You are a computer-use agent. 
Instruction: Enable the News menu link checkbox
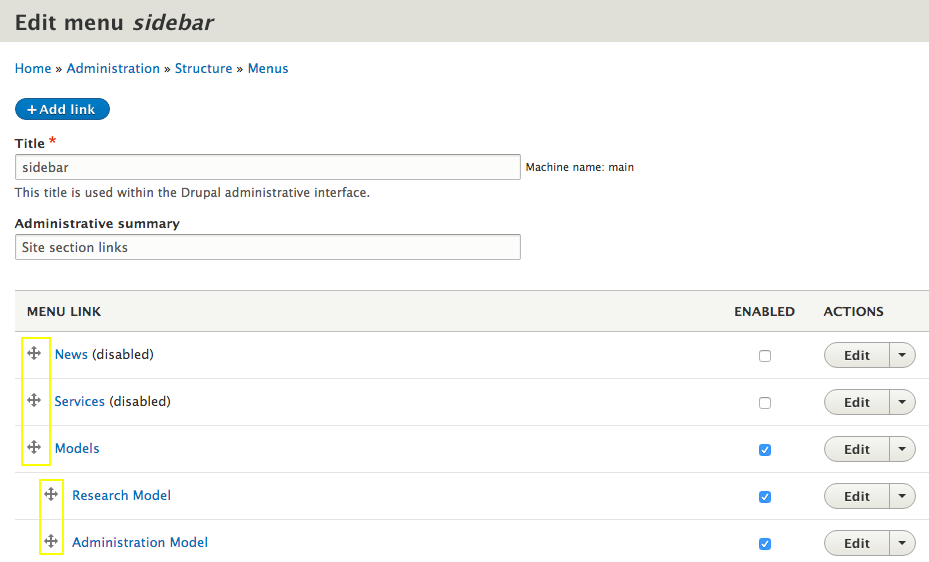click(x=765, y=356)
